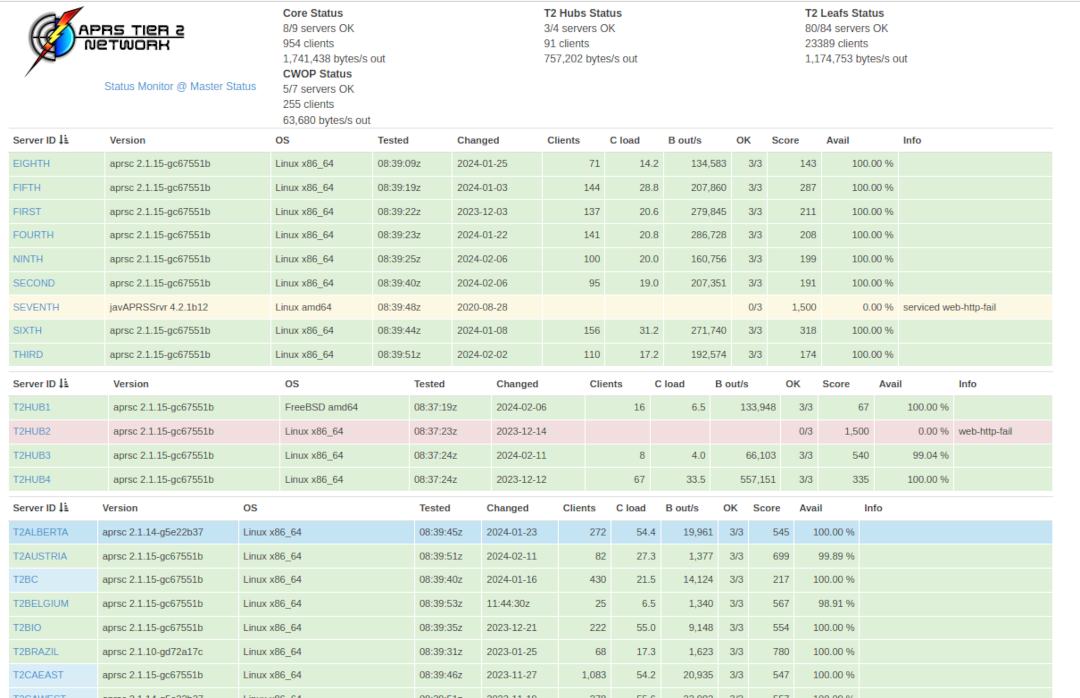Open the T2HUB3 server link
Screen dimensions: 1080x698
coord(32,455)
